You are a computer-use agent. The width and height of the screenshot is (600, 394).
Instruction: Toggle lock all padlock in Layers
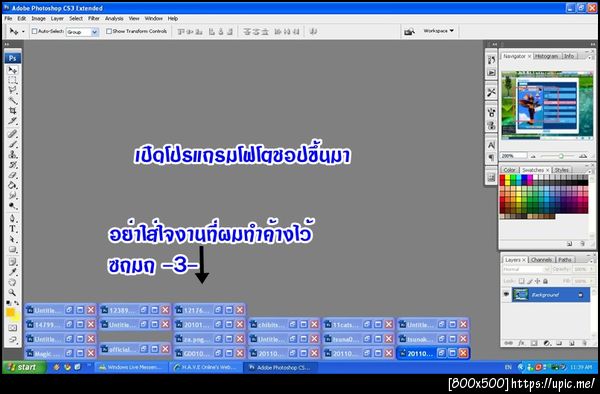point(545,281)
